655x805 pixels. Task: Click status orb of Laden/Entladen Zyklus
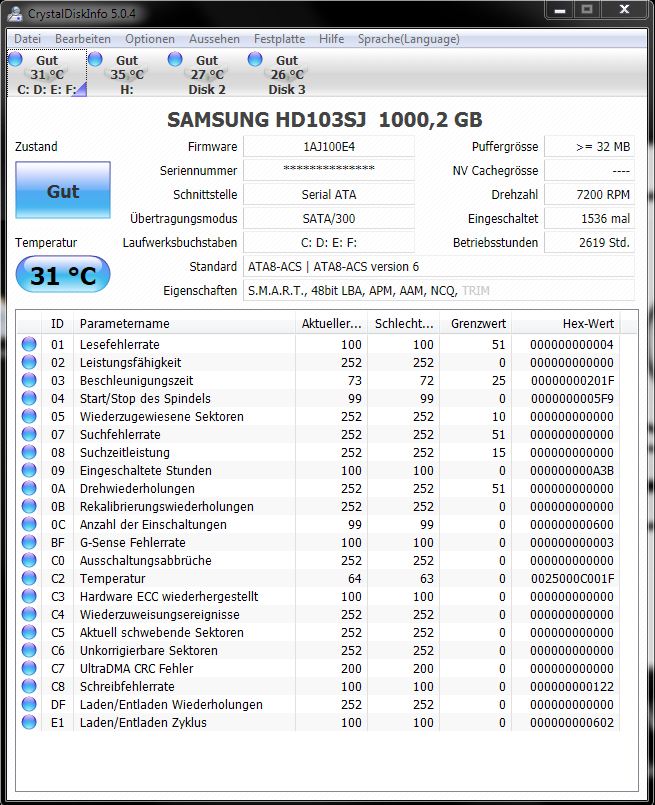point(29,722)
